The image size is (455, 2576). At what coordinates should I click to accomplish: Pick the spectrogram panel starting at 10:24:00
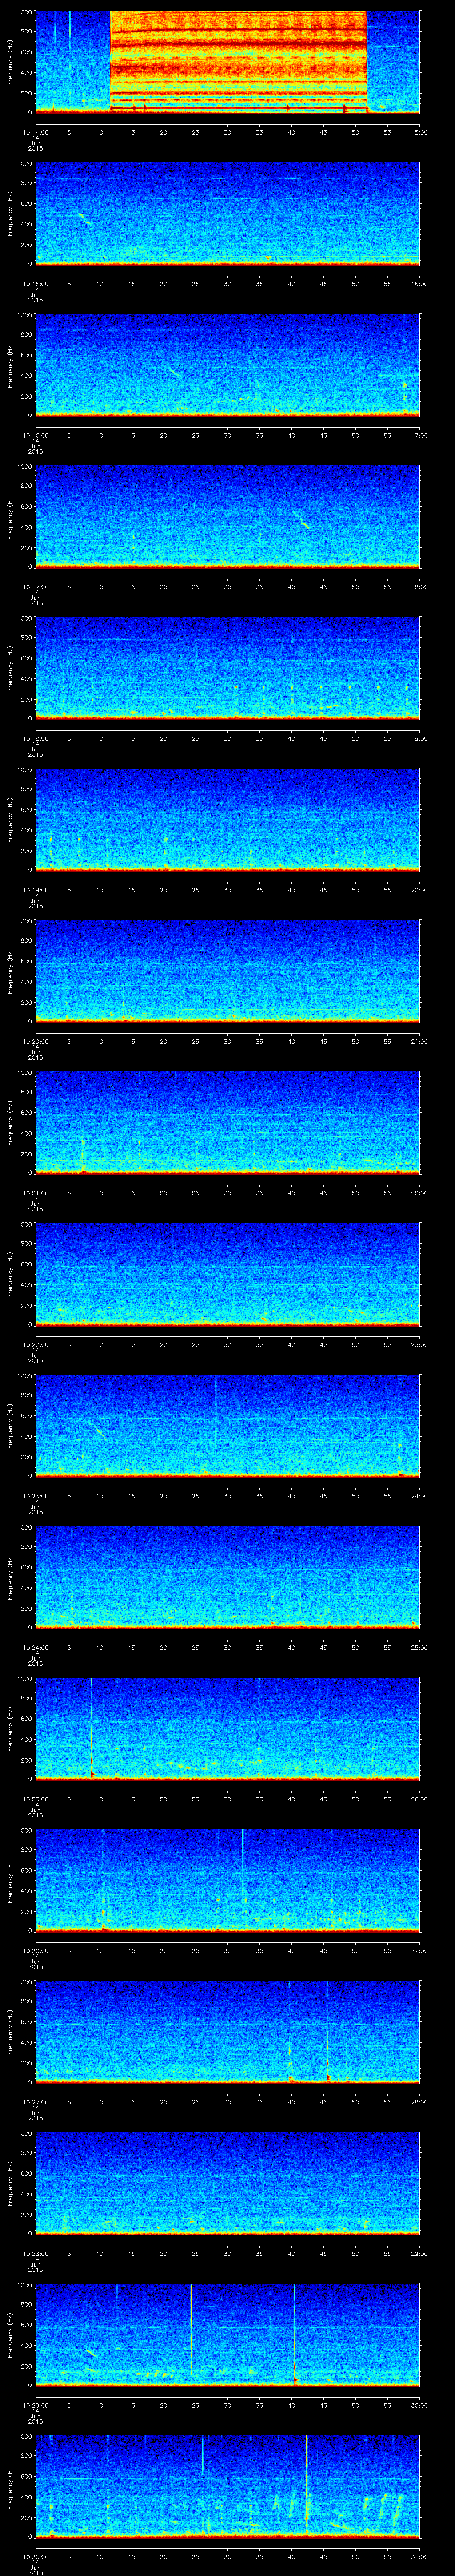(x=227, y=1576)
